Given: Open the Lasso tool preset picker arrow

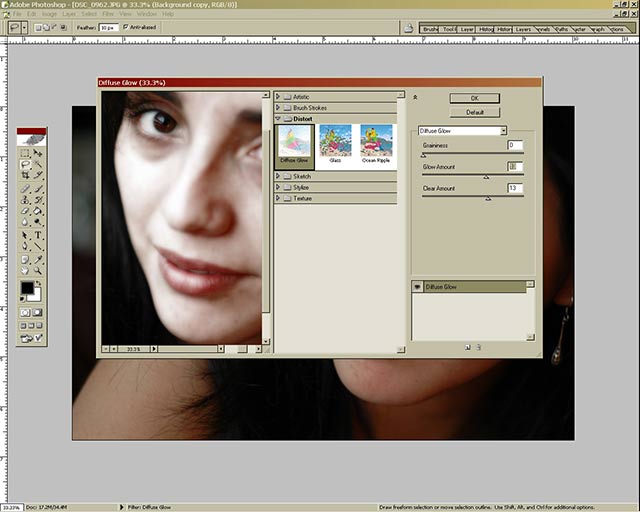Looking at the screenshot, I should pyautogui.click(x=24, y=28).
